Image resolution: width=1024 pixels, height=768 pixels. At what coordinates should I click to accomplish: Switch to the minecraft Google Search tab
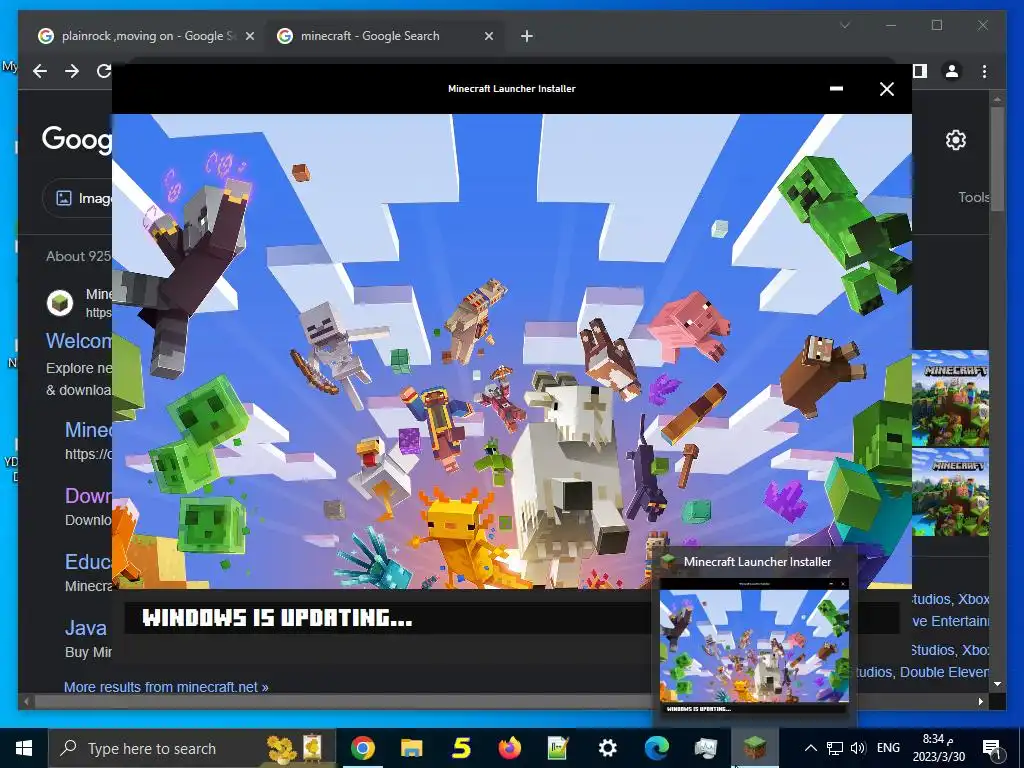385,36
